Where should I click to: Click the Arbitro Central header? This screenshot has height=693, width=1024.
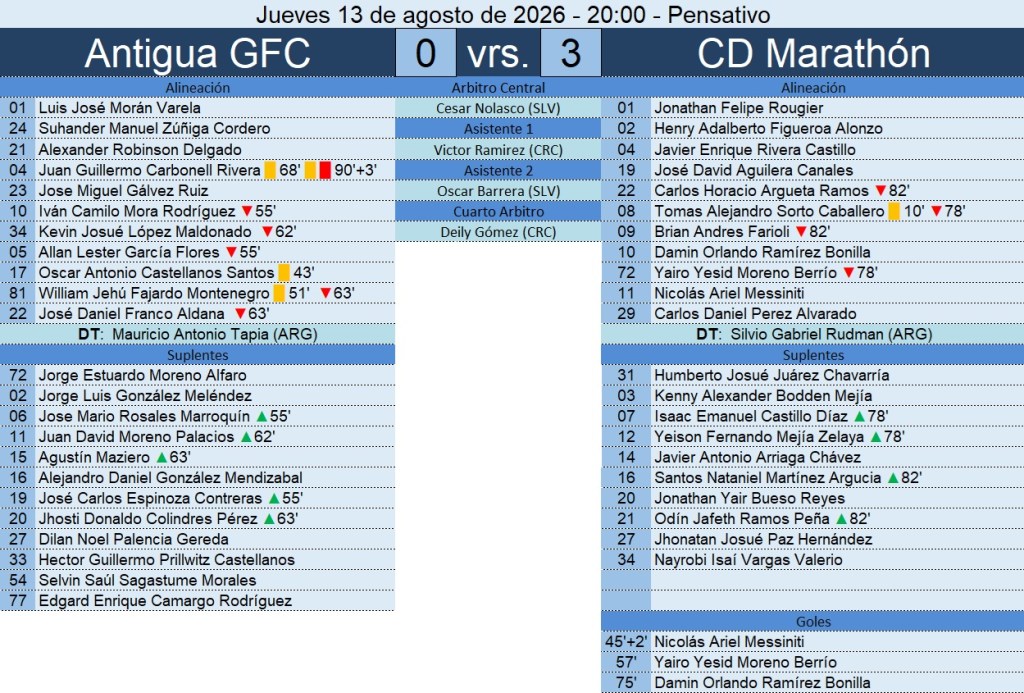pyautogui.click(x=498, y=88)
